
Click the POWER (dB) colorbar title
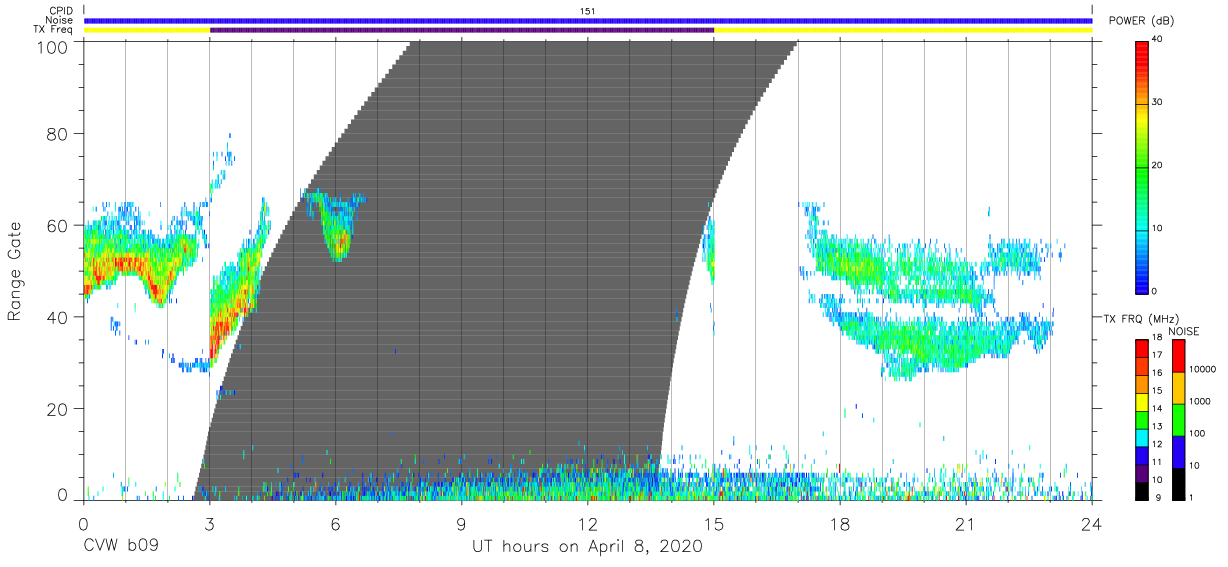tap(1141, 21)
